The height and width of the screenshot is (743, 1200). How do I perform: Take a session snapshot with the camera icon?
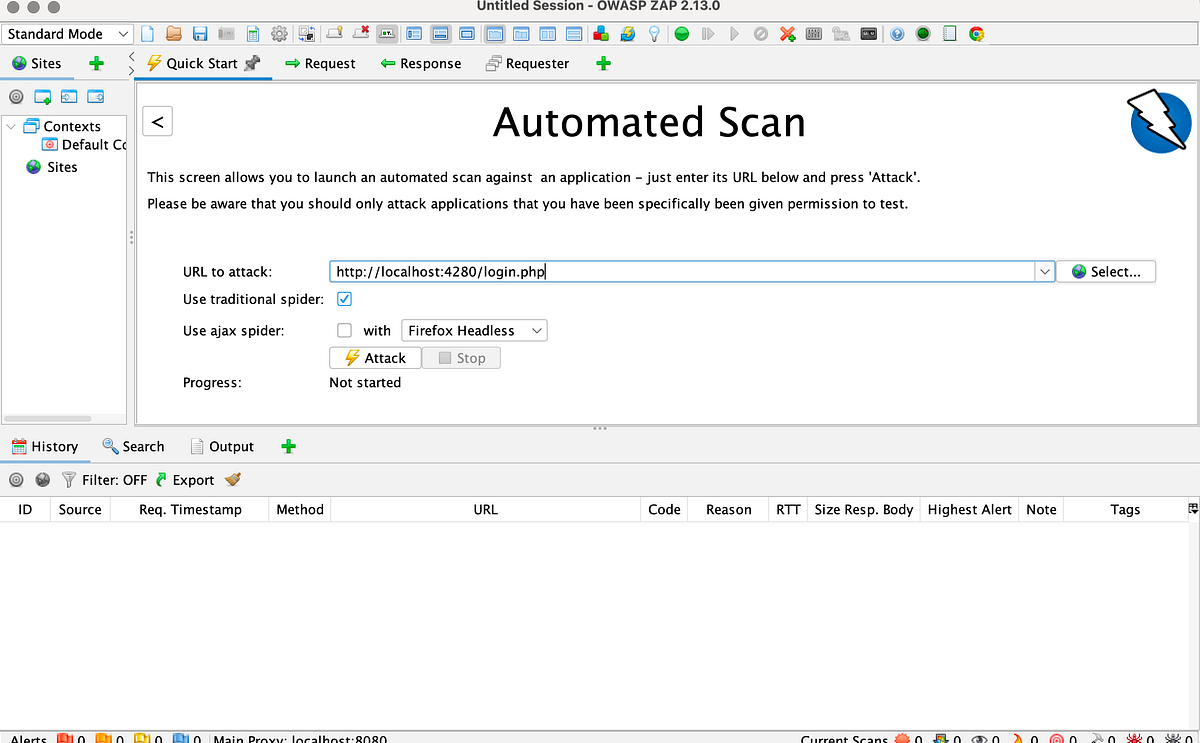point(224,33)
